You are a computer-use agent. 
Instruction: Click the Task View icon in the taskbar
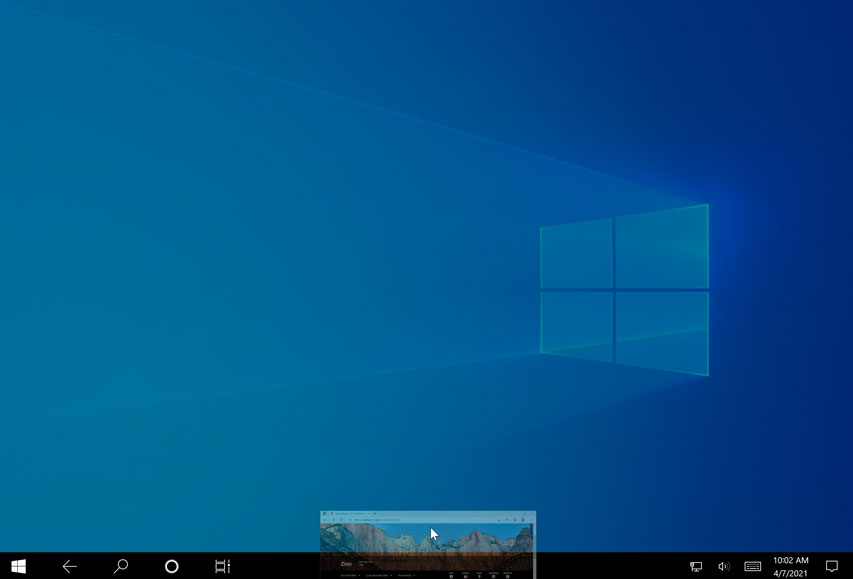coord(221,566)
